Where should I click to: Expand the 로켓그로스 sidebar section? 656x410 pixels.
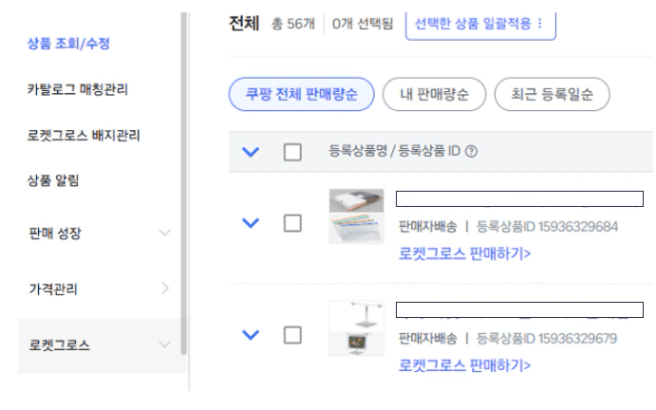tap(165, 346)
